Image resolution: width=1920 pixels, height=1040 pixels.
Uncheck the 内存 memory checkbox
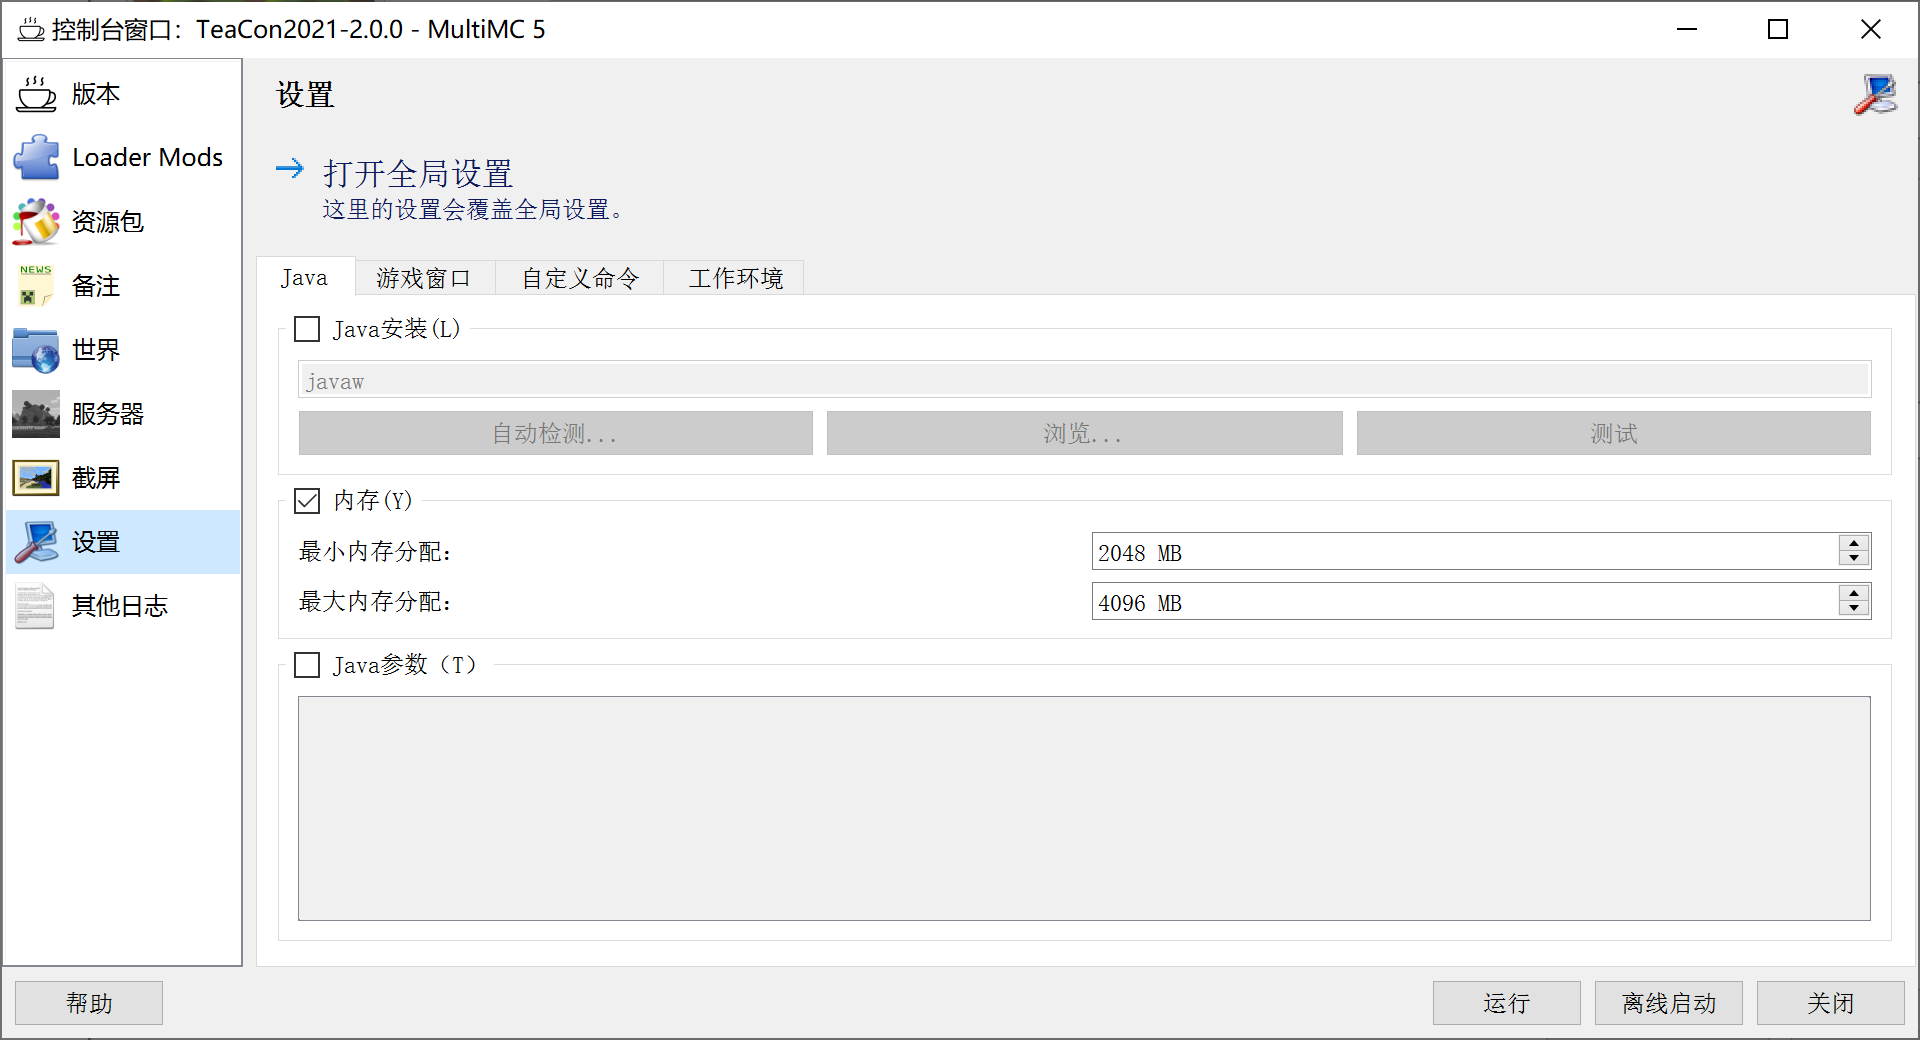point(307,501)
